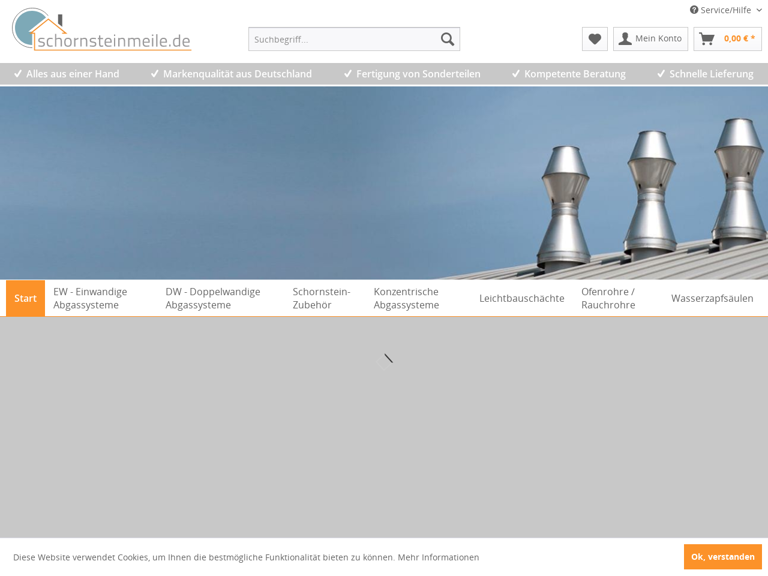768x576 pixels.
Task: Open EW - Einwandige Abgassysteme category
Action: (x=90, y=298)
